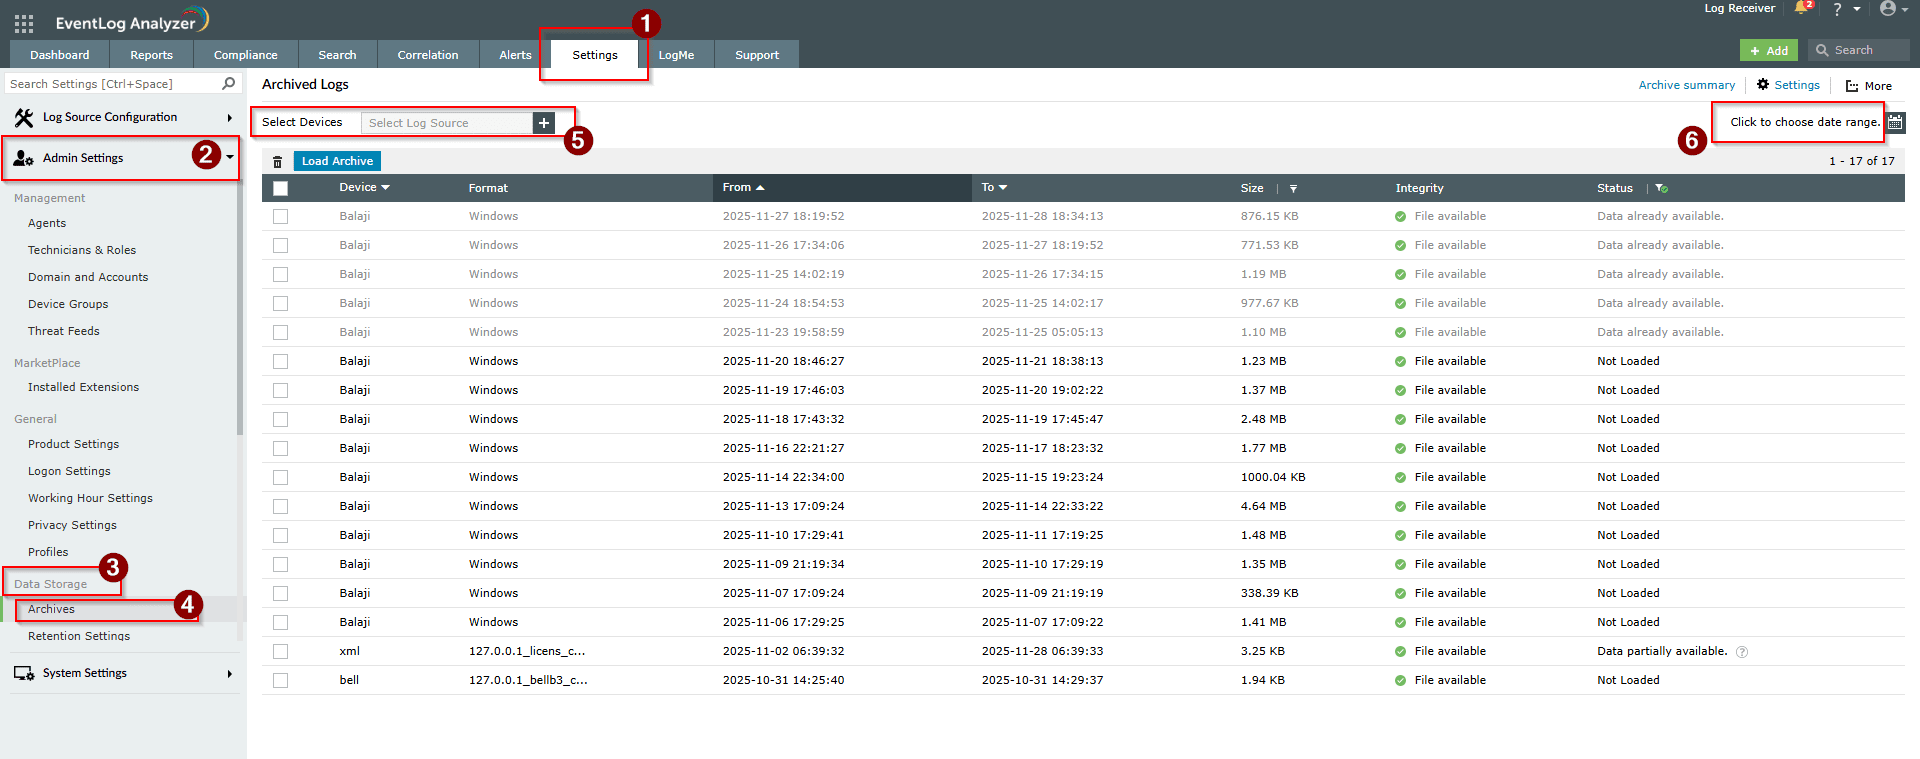Click the Select Log Source input field
The width and height of the screenshot is (1920, 759).
tap(446, 123)
